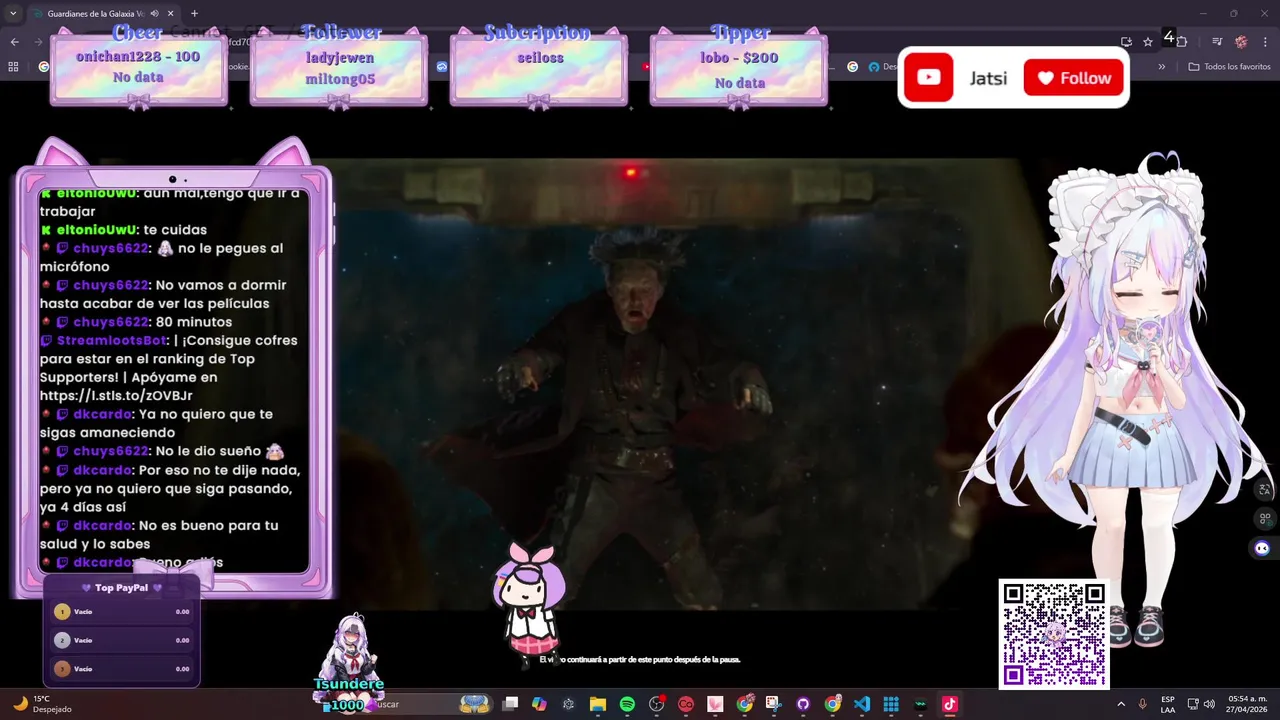
Task: Click the install-app icon in address bar
Action: click(1126, 41)
